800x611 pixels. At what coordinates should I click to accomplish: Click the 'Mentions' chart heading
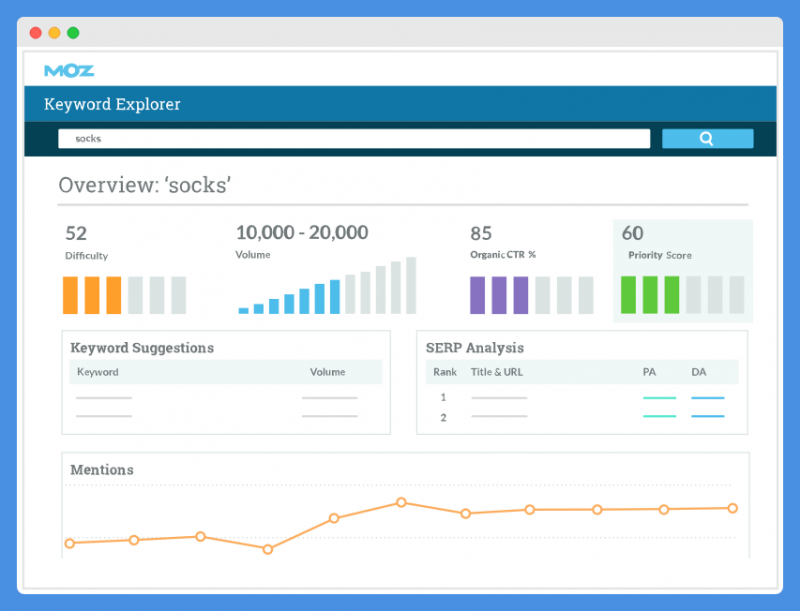(102, 470)
